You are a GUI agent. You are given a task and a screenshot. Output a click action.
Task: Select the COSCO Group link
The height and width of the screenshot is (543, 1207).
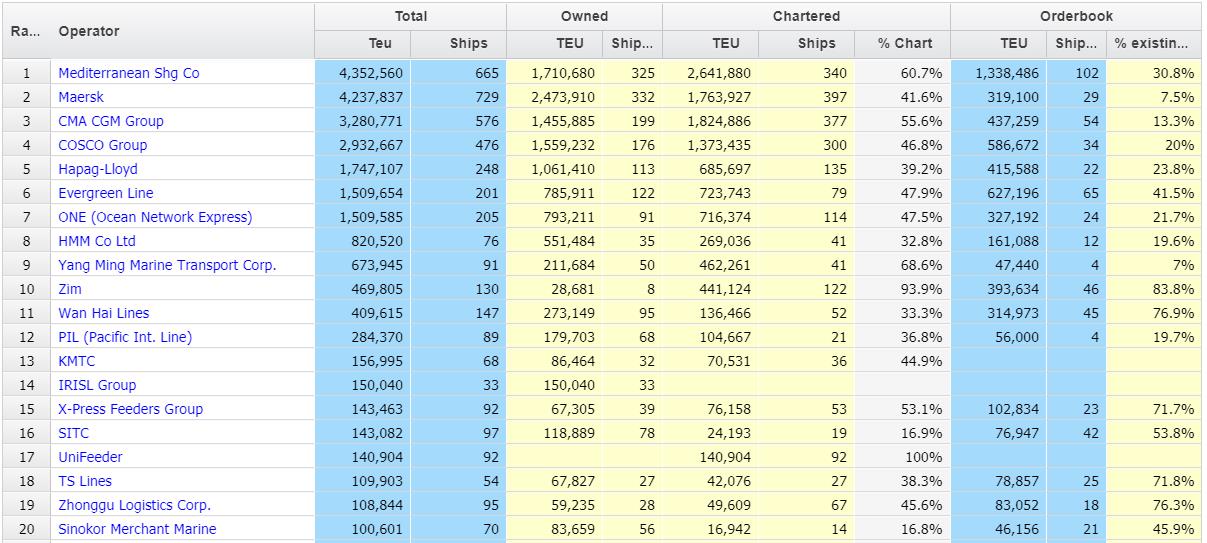point(102,145)
